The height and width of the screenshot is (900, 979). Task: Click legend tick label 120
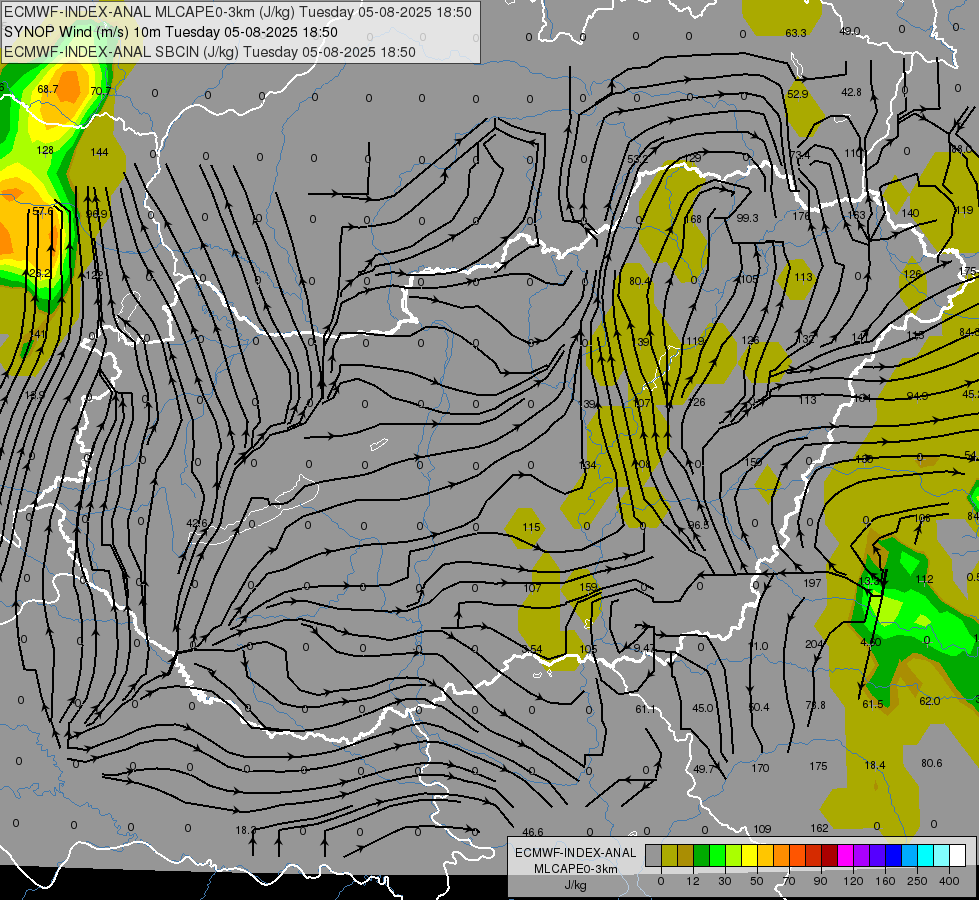point(853,881)
